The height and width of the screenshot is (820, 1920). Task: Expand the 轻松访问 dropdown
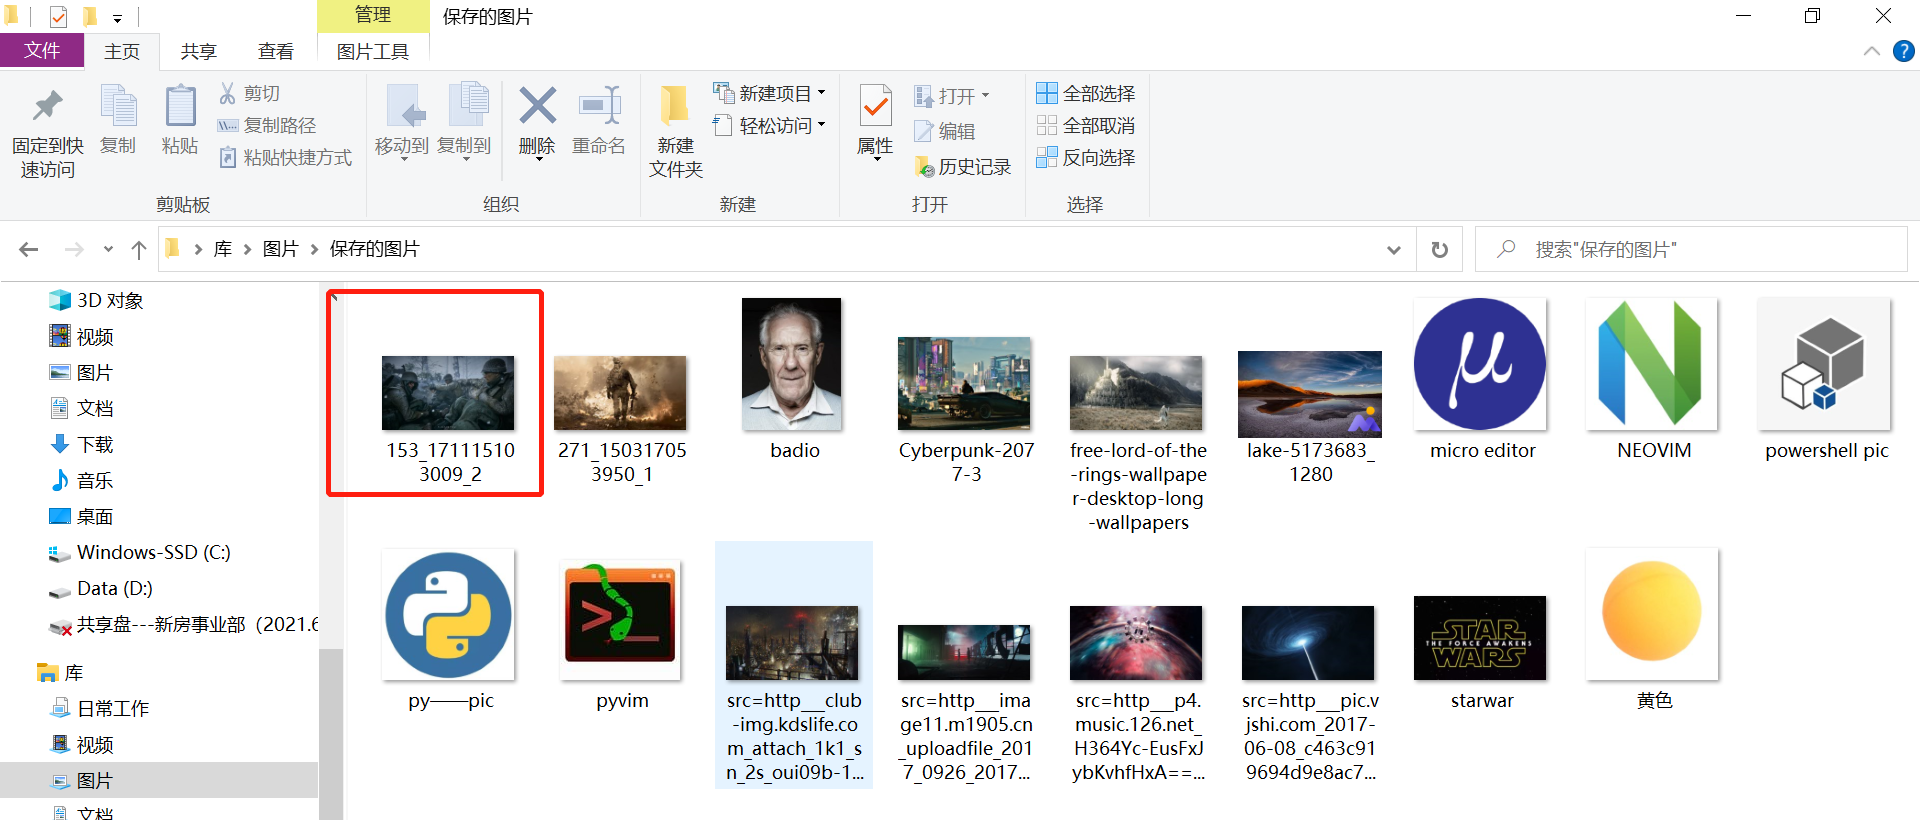[821, 125]
